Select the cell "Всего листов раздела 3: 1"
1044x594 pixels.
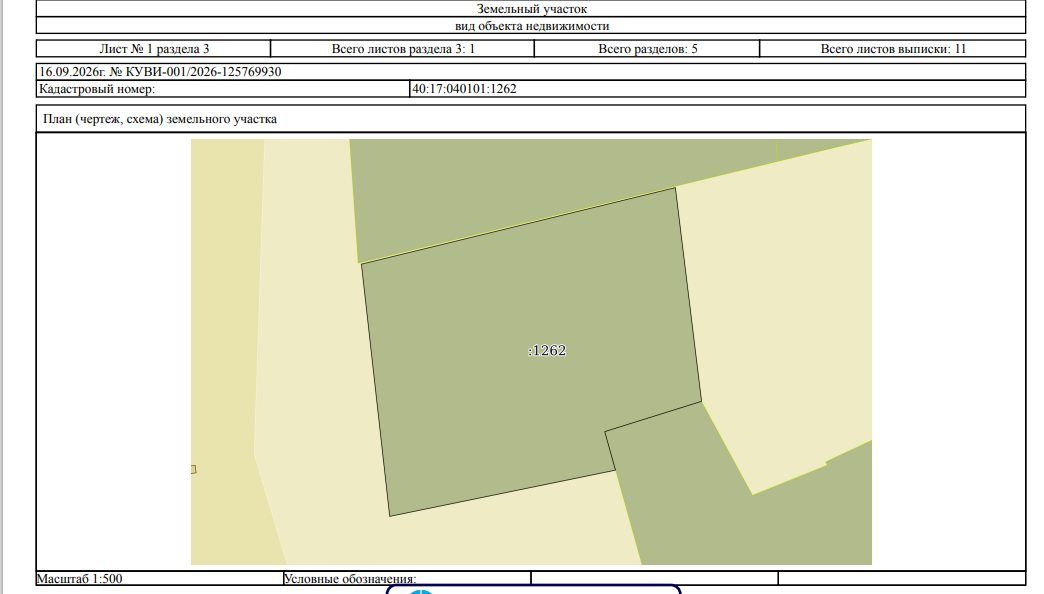(403, 49)
